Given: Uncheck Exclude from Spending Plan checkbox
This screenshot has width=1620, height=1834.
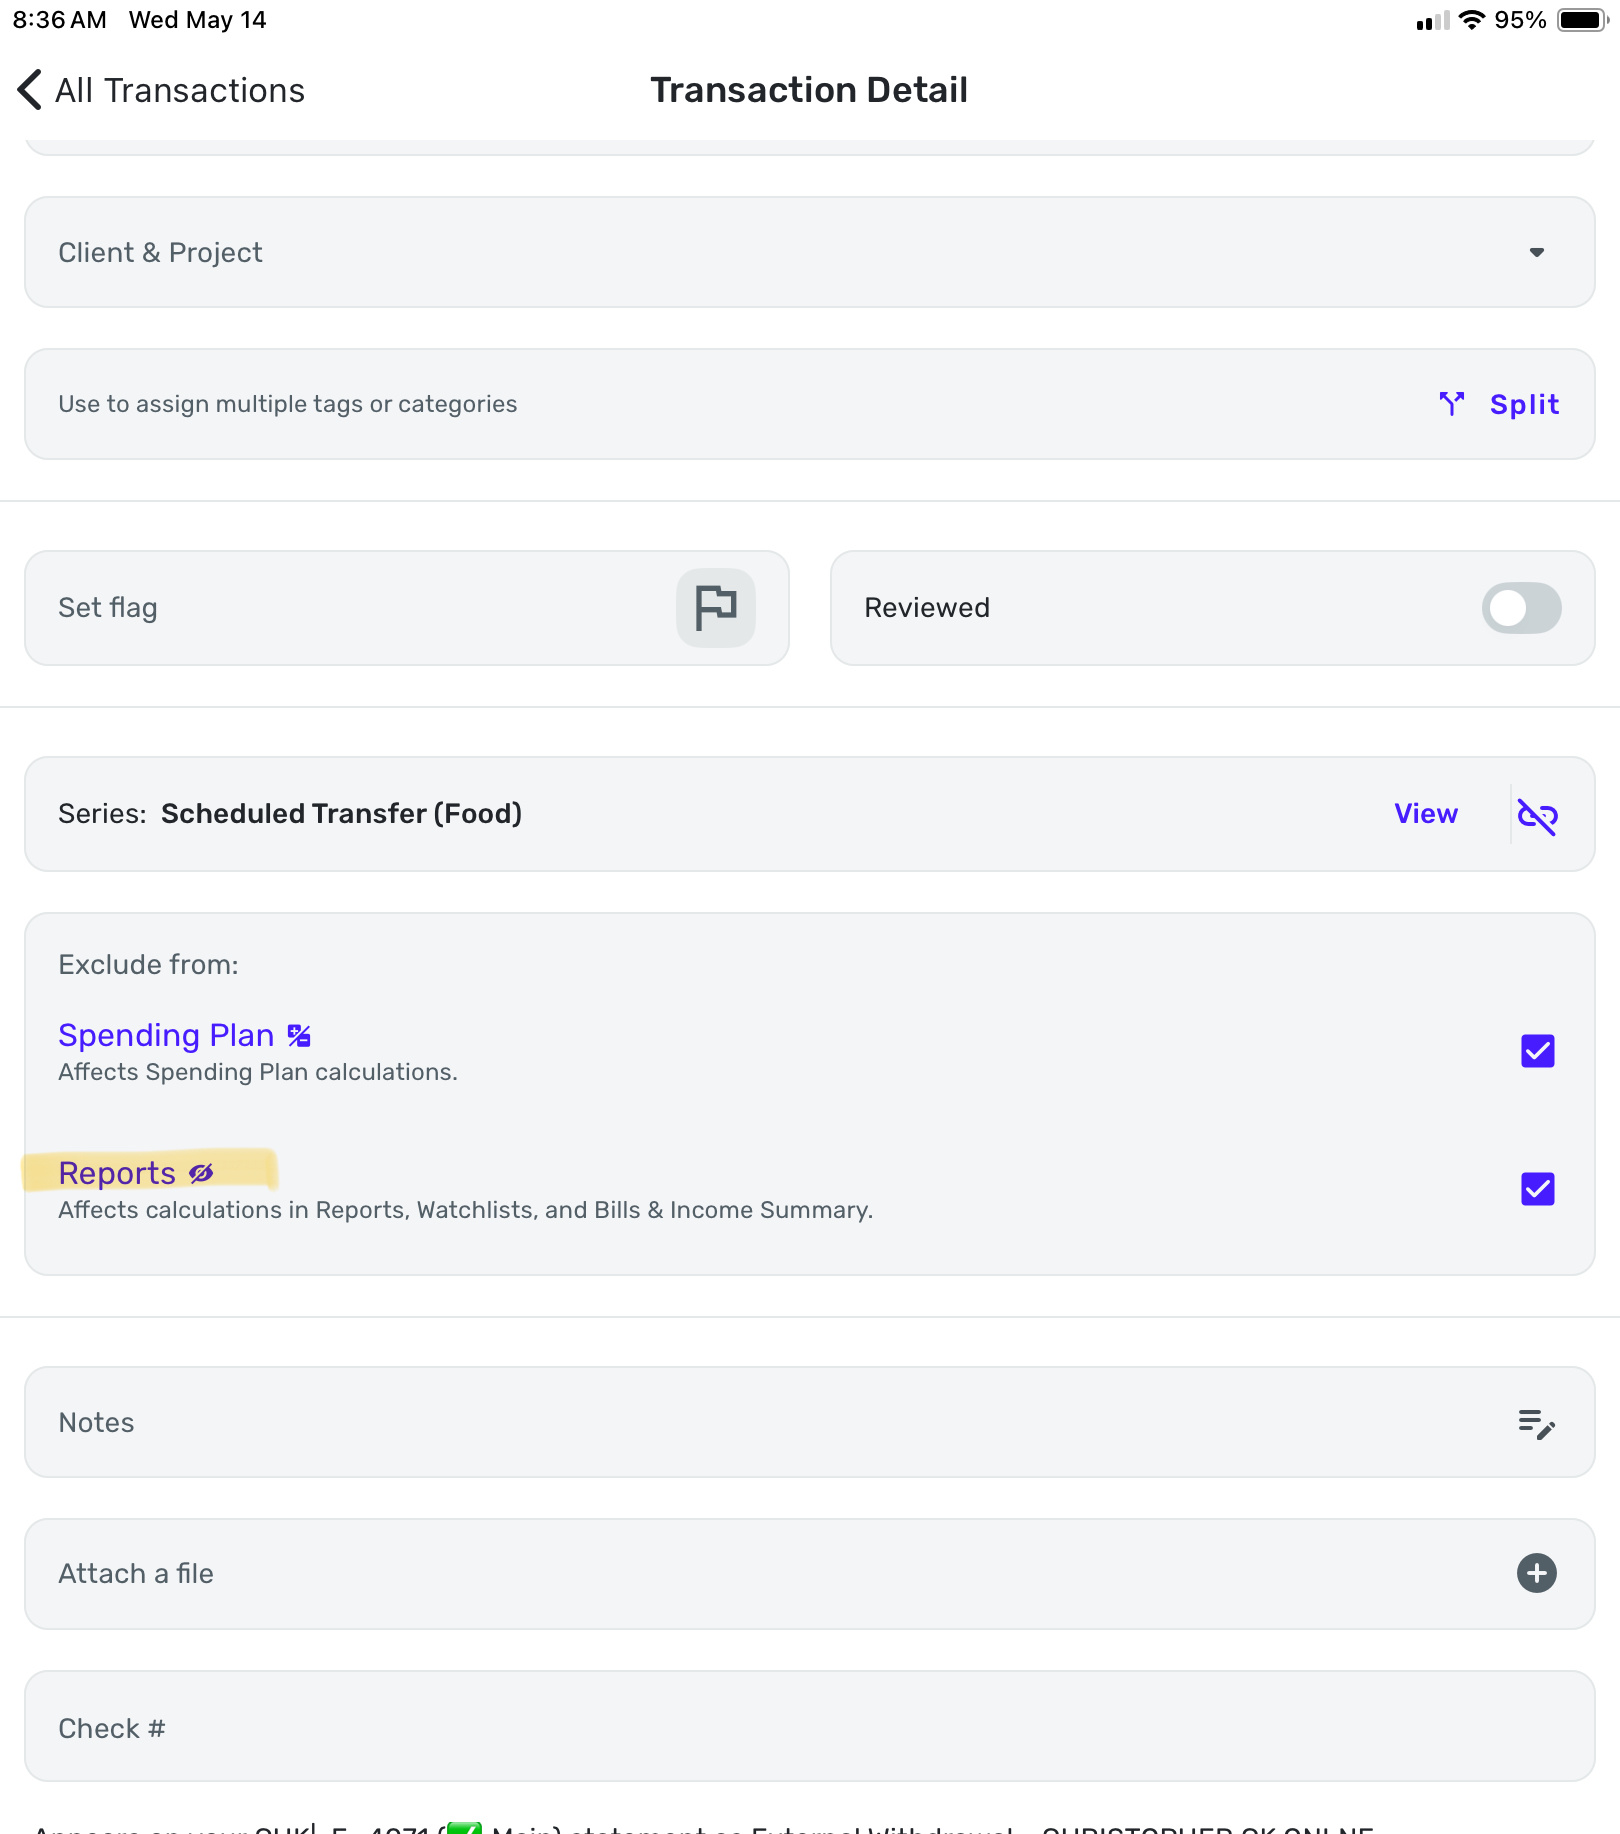Looking at the screenshot, I should pos(1537,1051).
